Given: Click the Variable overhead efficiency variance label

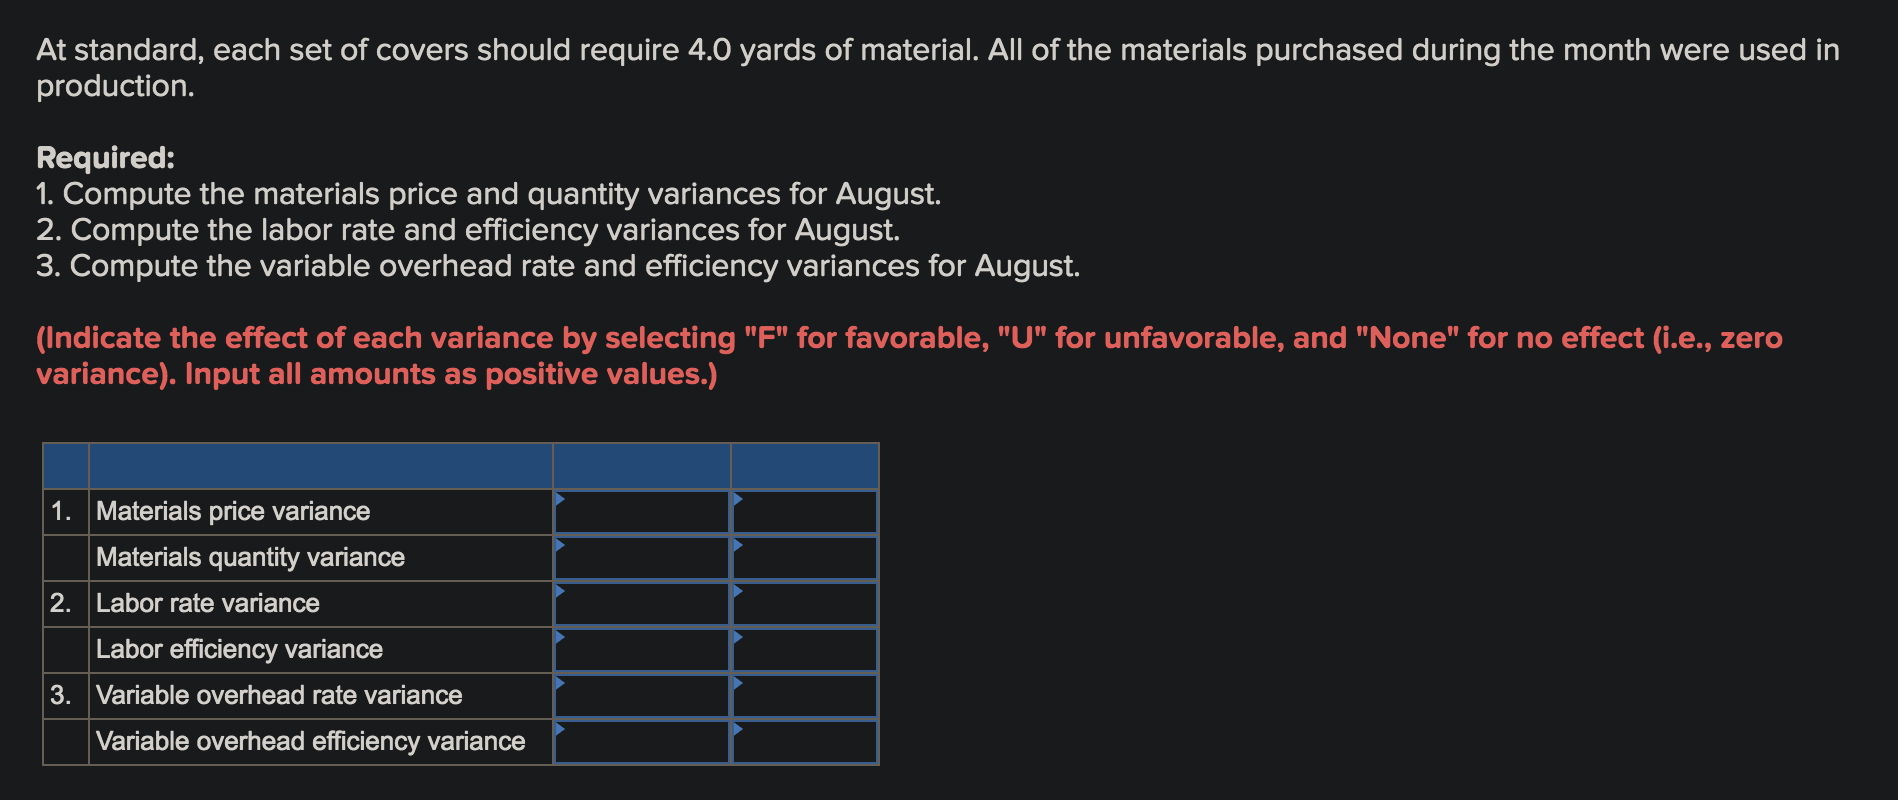Looking at the screenshot, I should tap(310, 741).
